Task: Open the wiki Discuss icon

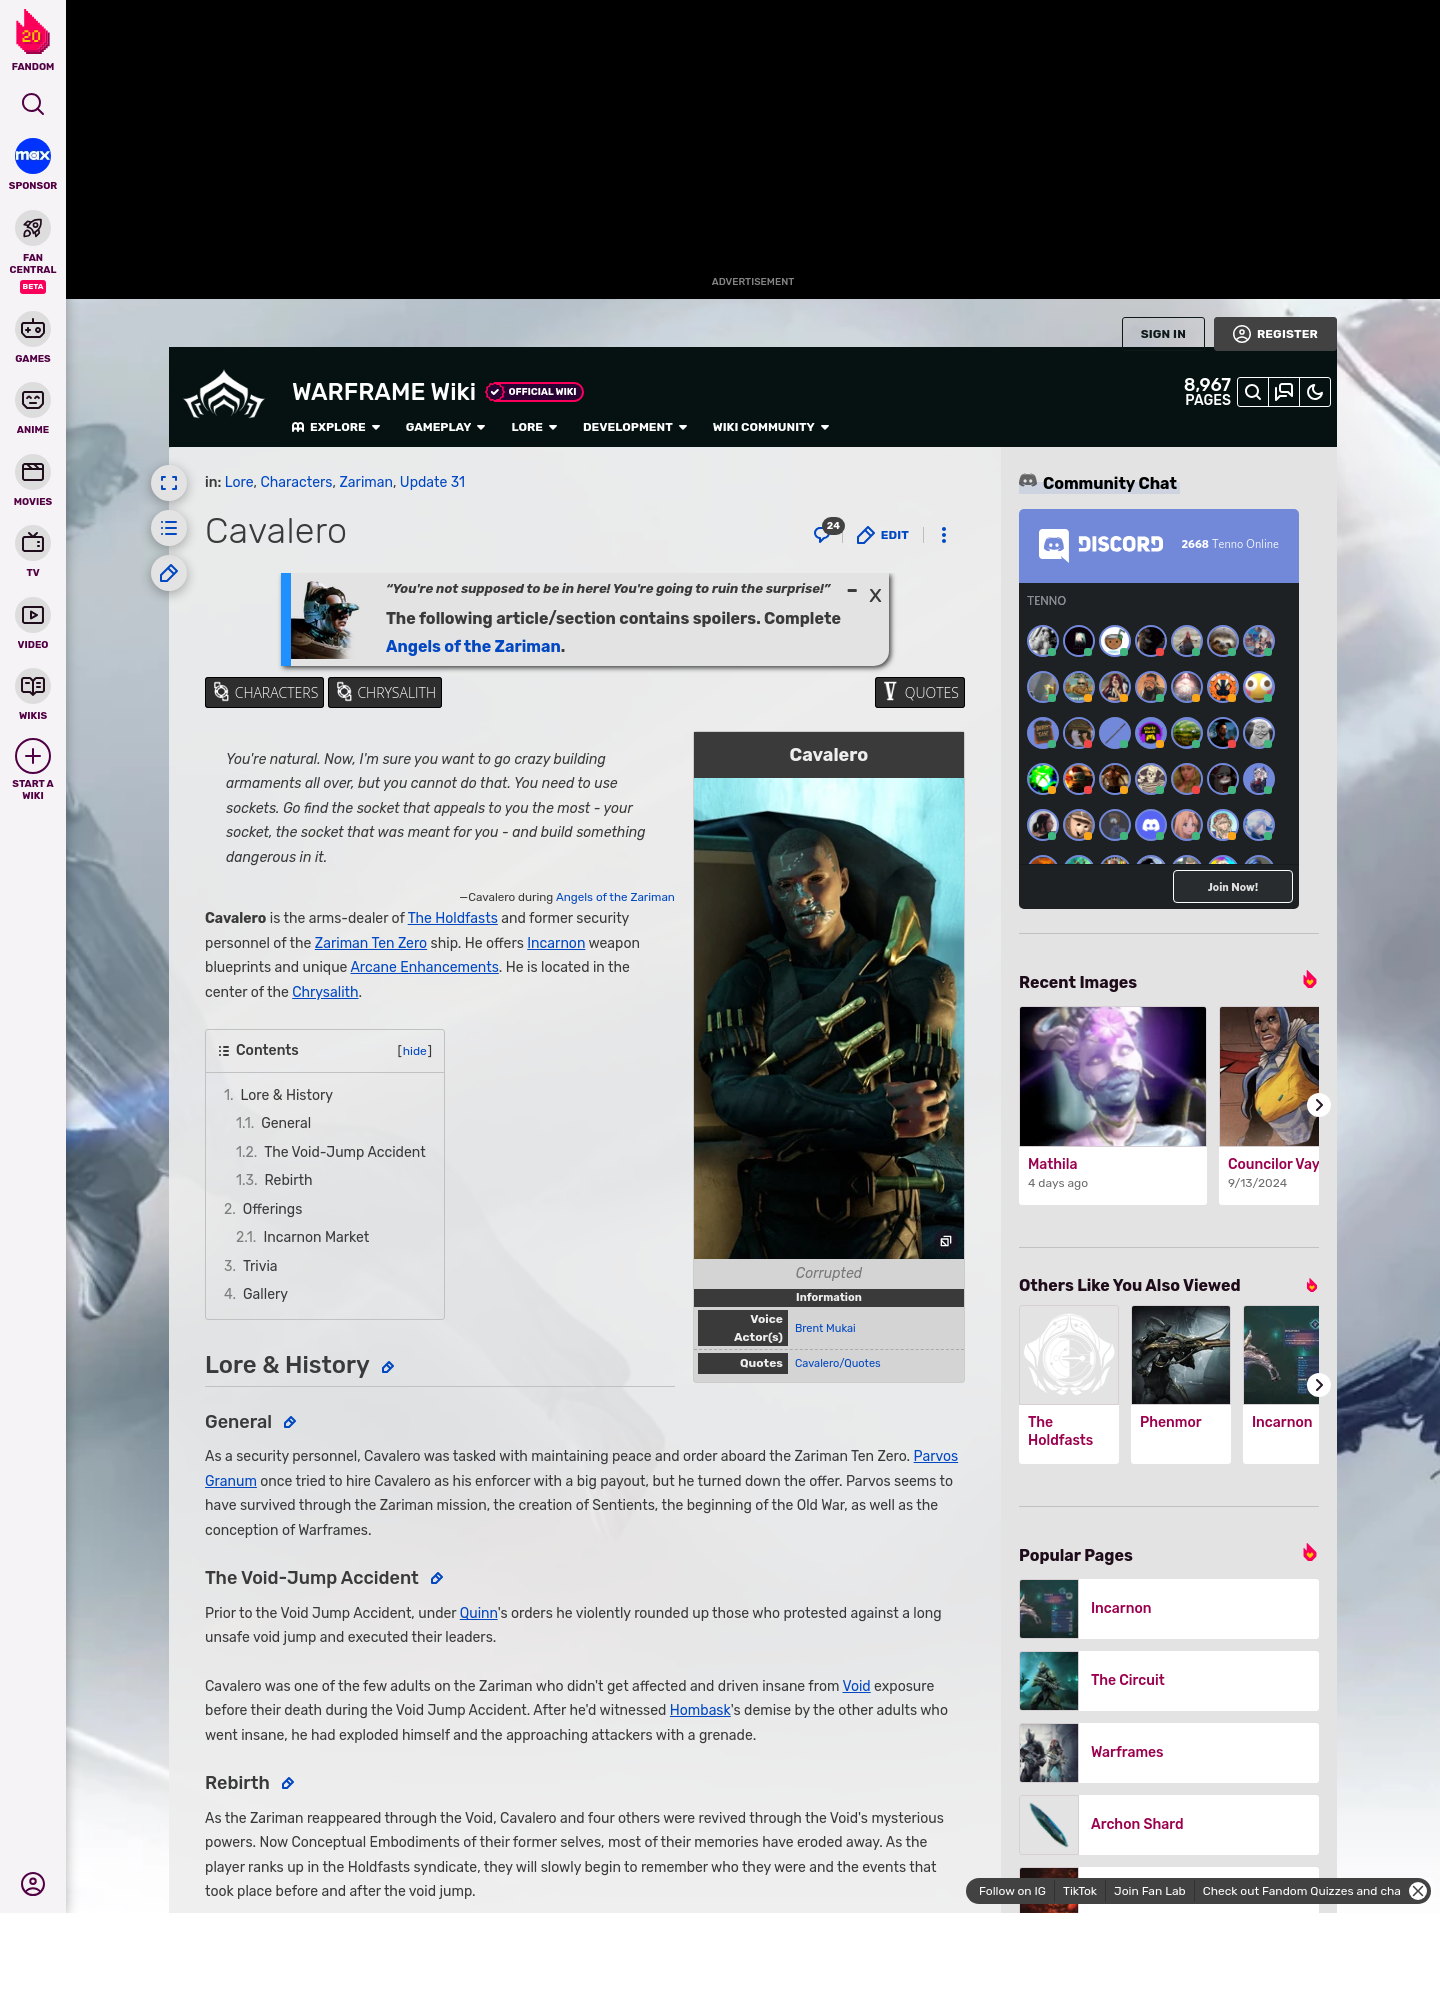Action: (x=1284, y=392)
